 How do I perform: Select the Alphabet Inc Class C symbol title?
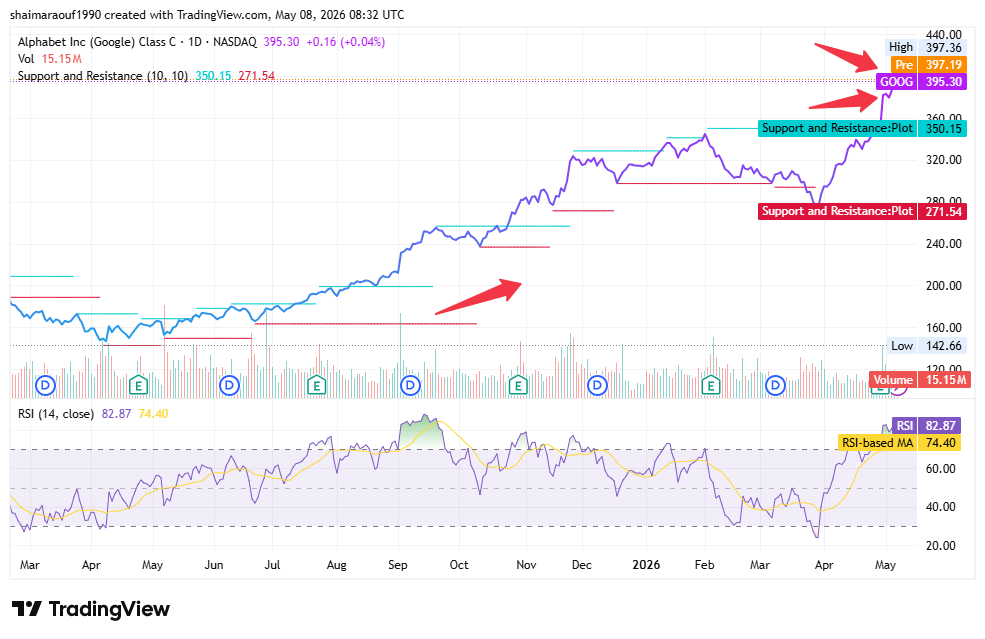pos(137,42)
